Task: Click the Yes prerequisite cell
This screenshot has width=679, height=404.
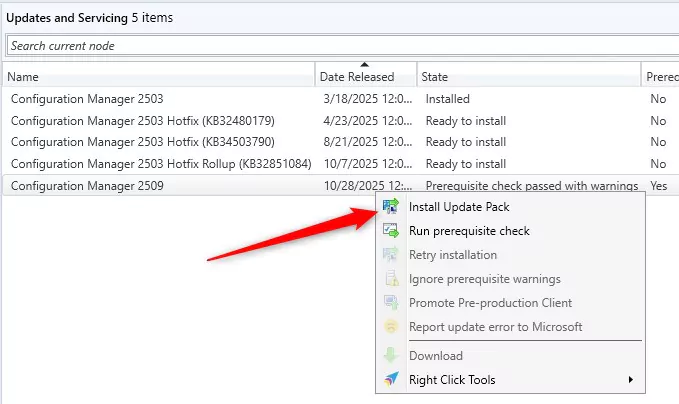Action: pyautogui.click(x=659, y=185)
